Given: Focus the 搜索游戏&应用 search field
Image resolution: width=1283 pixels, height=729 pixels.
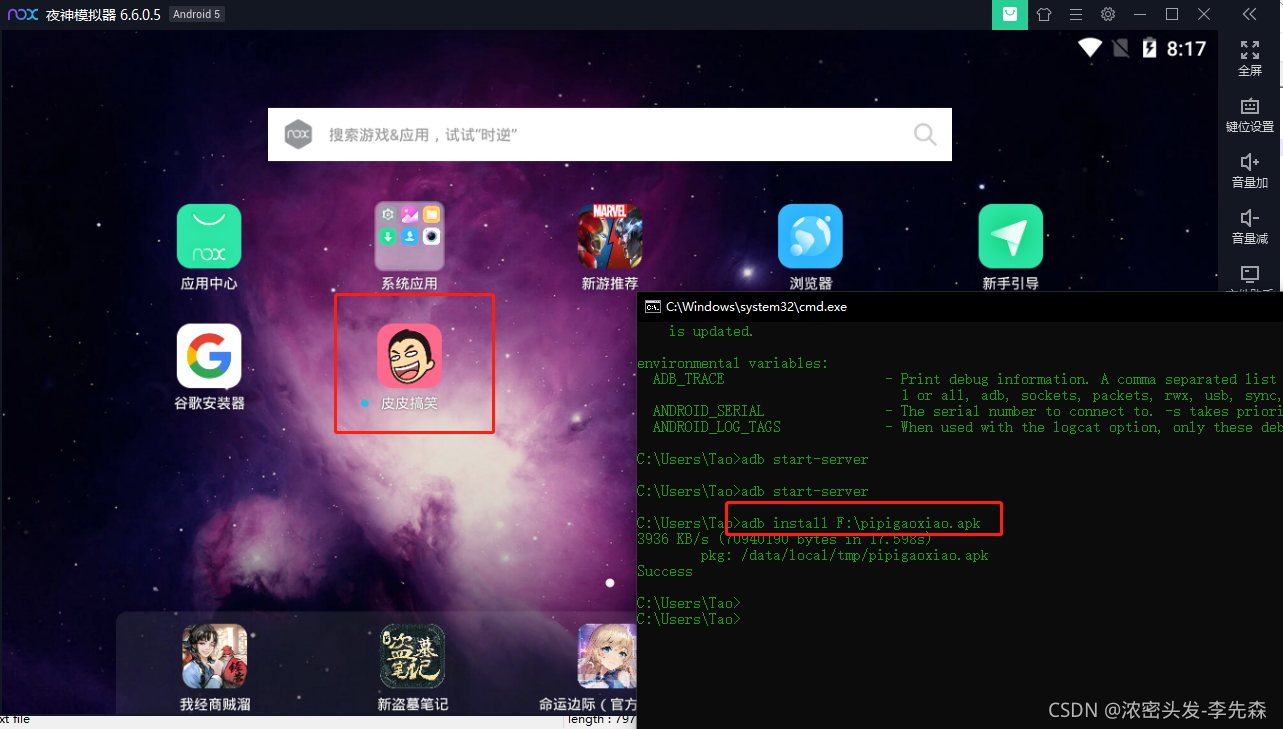Looking at the screenshot, I should 610,134.
